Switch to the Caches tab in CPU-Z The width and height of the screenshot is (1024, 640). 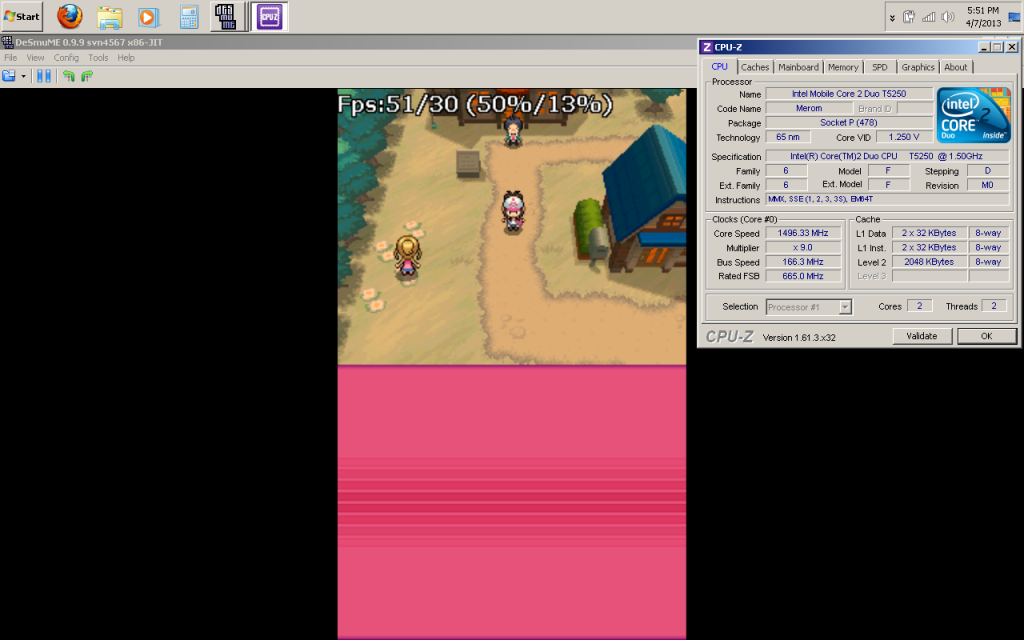(x=755, y=67)
